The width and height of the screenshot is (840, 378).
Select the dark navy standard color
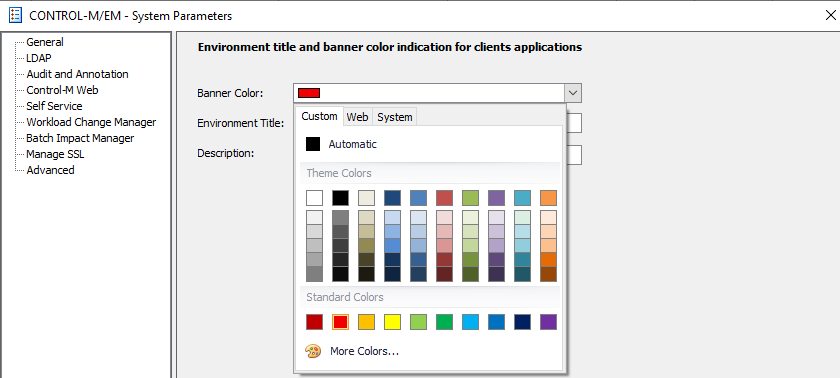[x=522, y=322]
